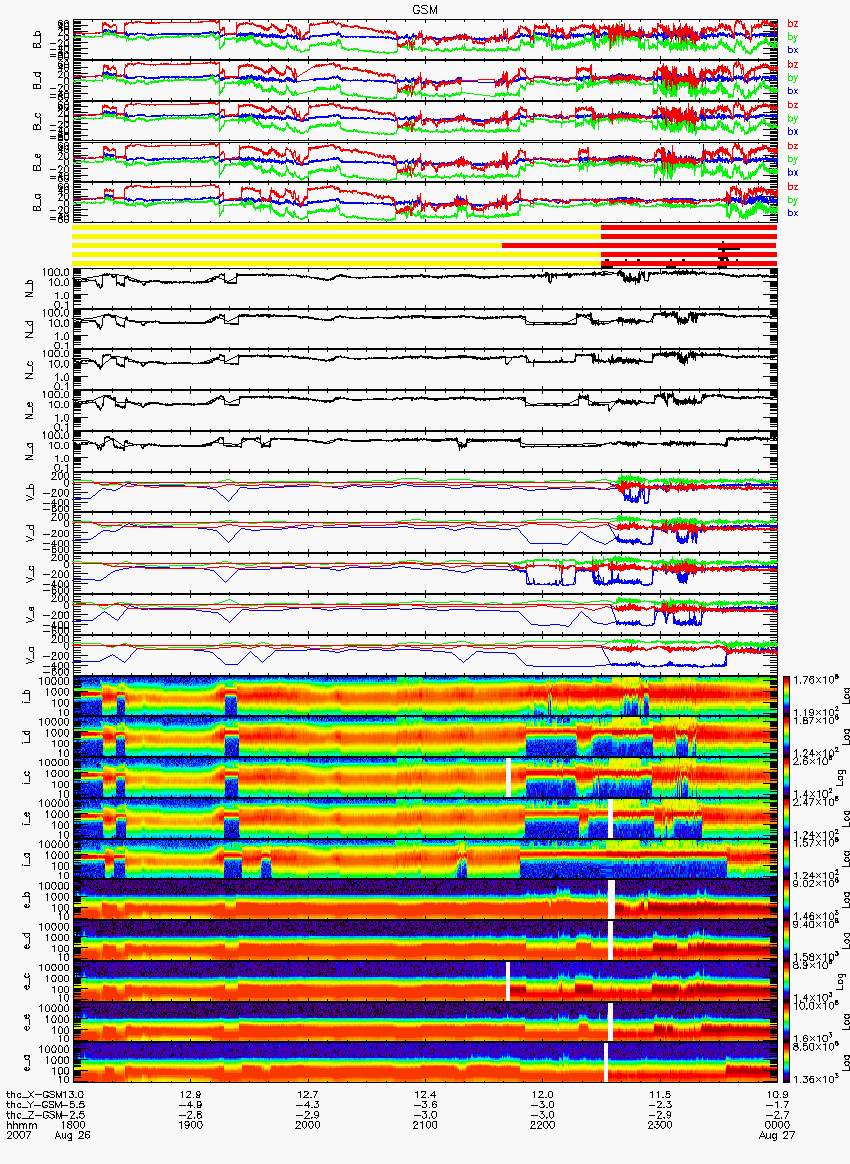850x1164 pixels.
Task: Select the i_c ion spectrogram label
Action: point(27,778)
